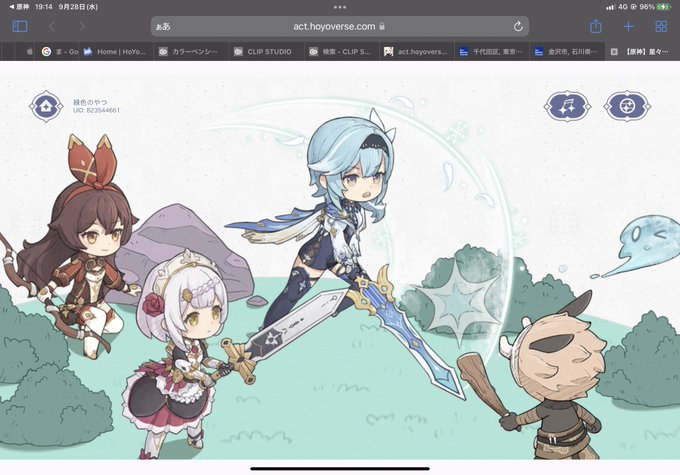Screen dimensions: 680x475
Task: Switch to the カラーペンシ tab
Action: click(x=191, y=51)
